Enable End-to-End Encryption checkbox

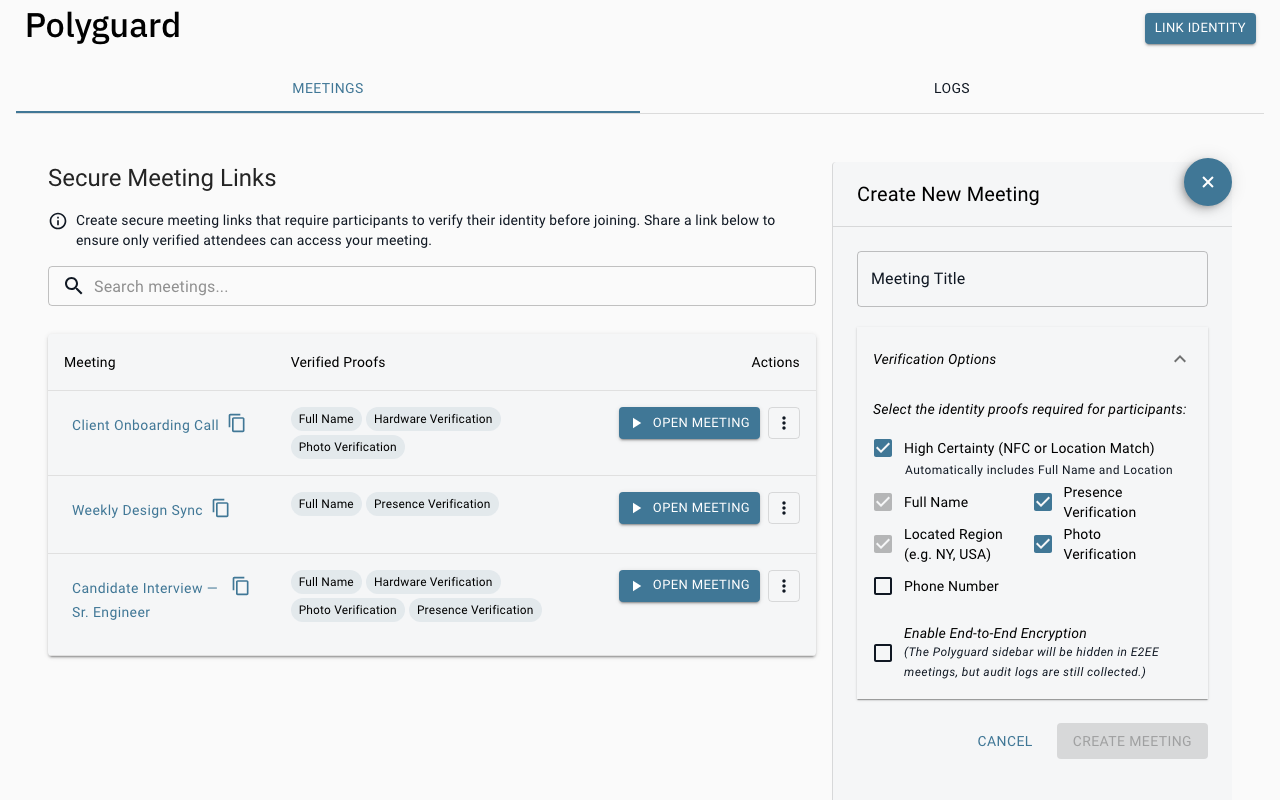pos(883,653)
